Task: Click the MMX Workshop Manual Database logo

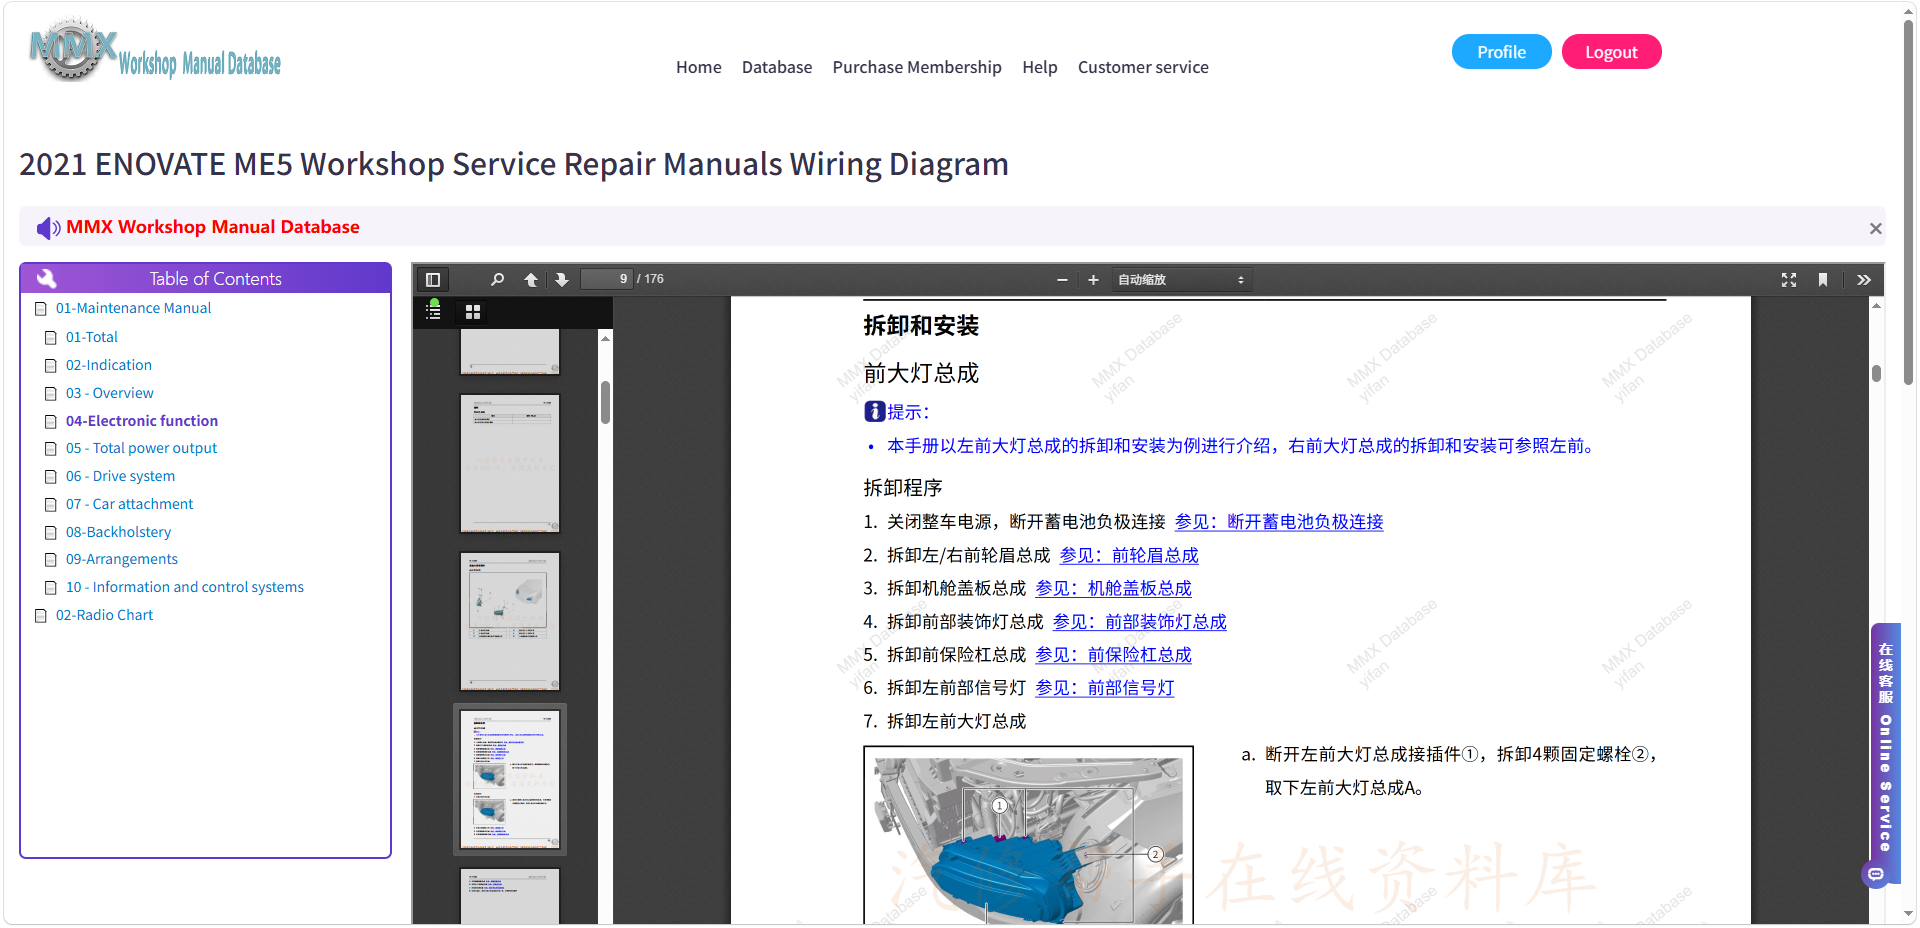Action: [155, 50]
